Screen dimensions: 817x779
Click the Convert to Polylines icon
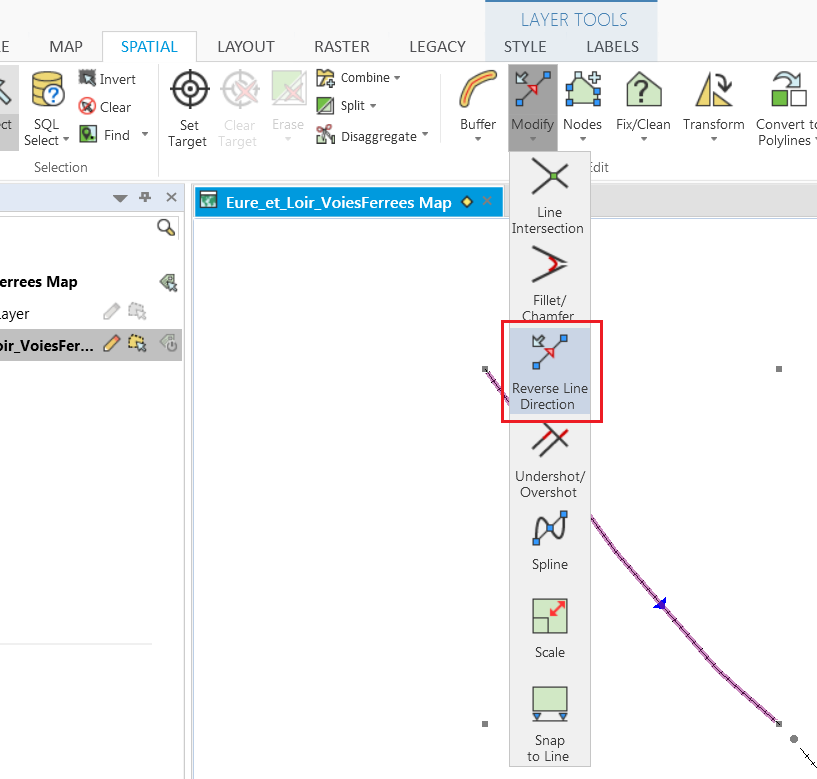[789, 89]
